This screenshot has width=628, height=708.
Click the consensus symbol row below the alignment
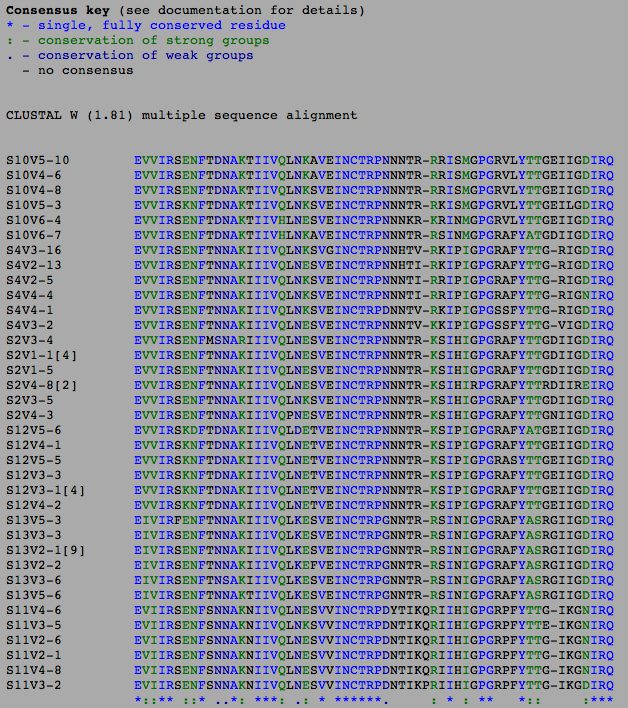[374, 700]
